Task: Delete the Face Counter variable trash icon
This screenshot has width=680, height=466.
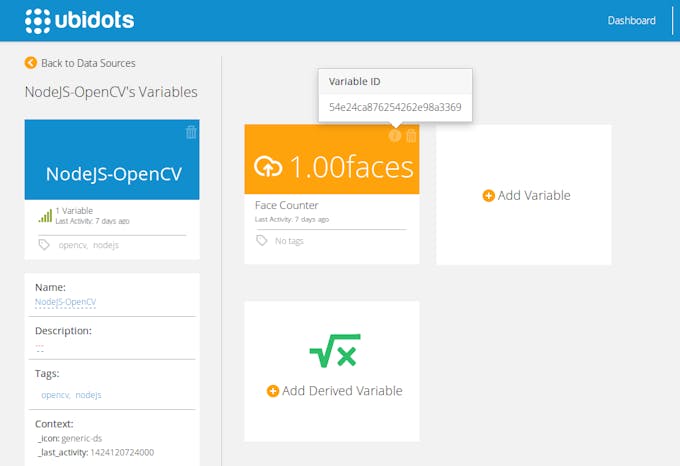Action: [411, 136]
